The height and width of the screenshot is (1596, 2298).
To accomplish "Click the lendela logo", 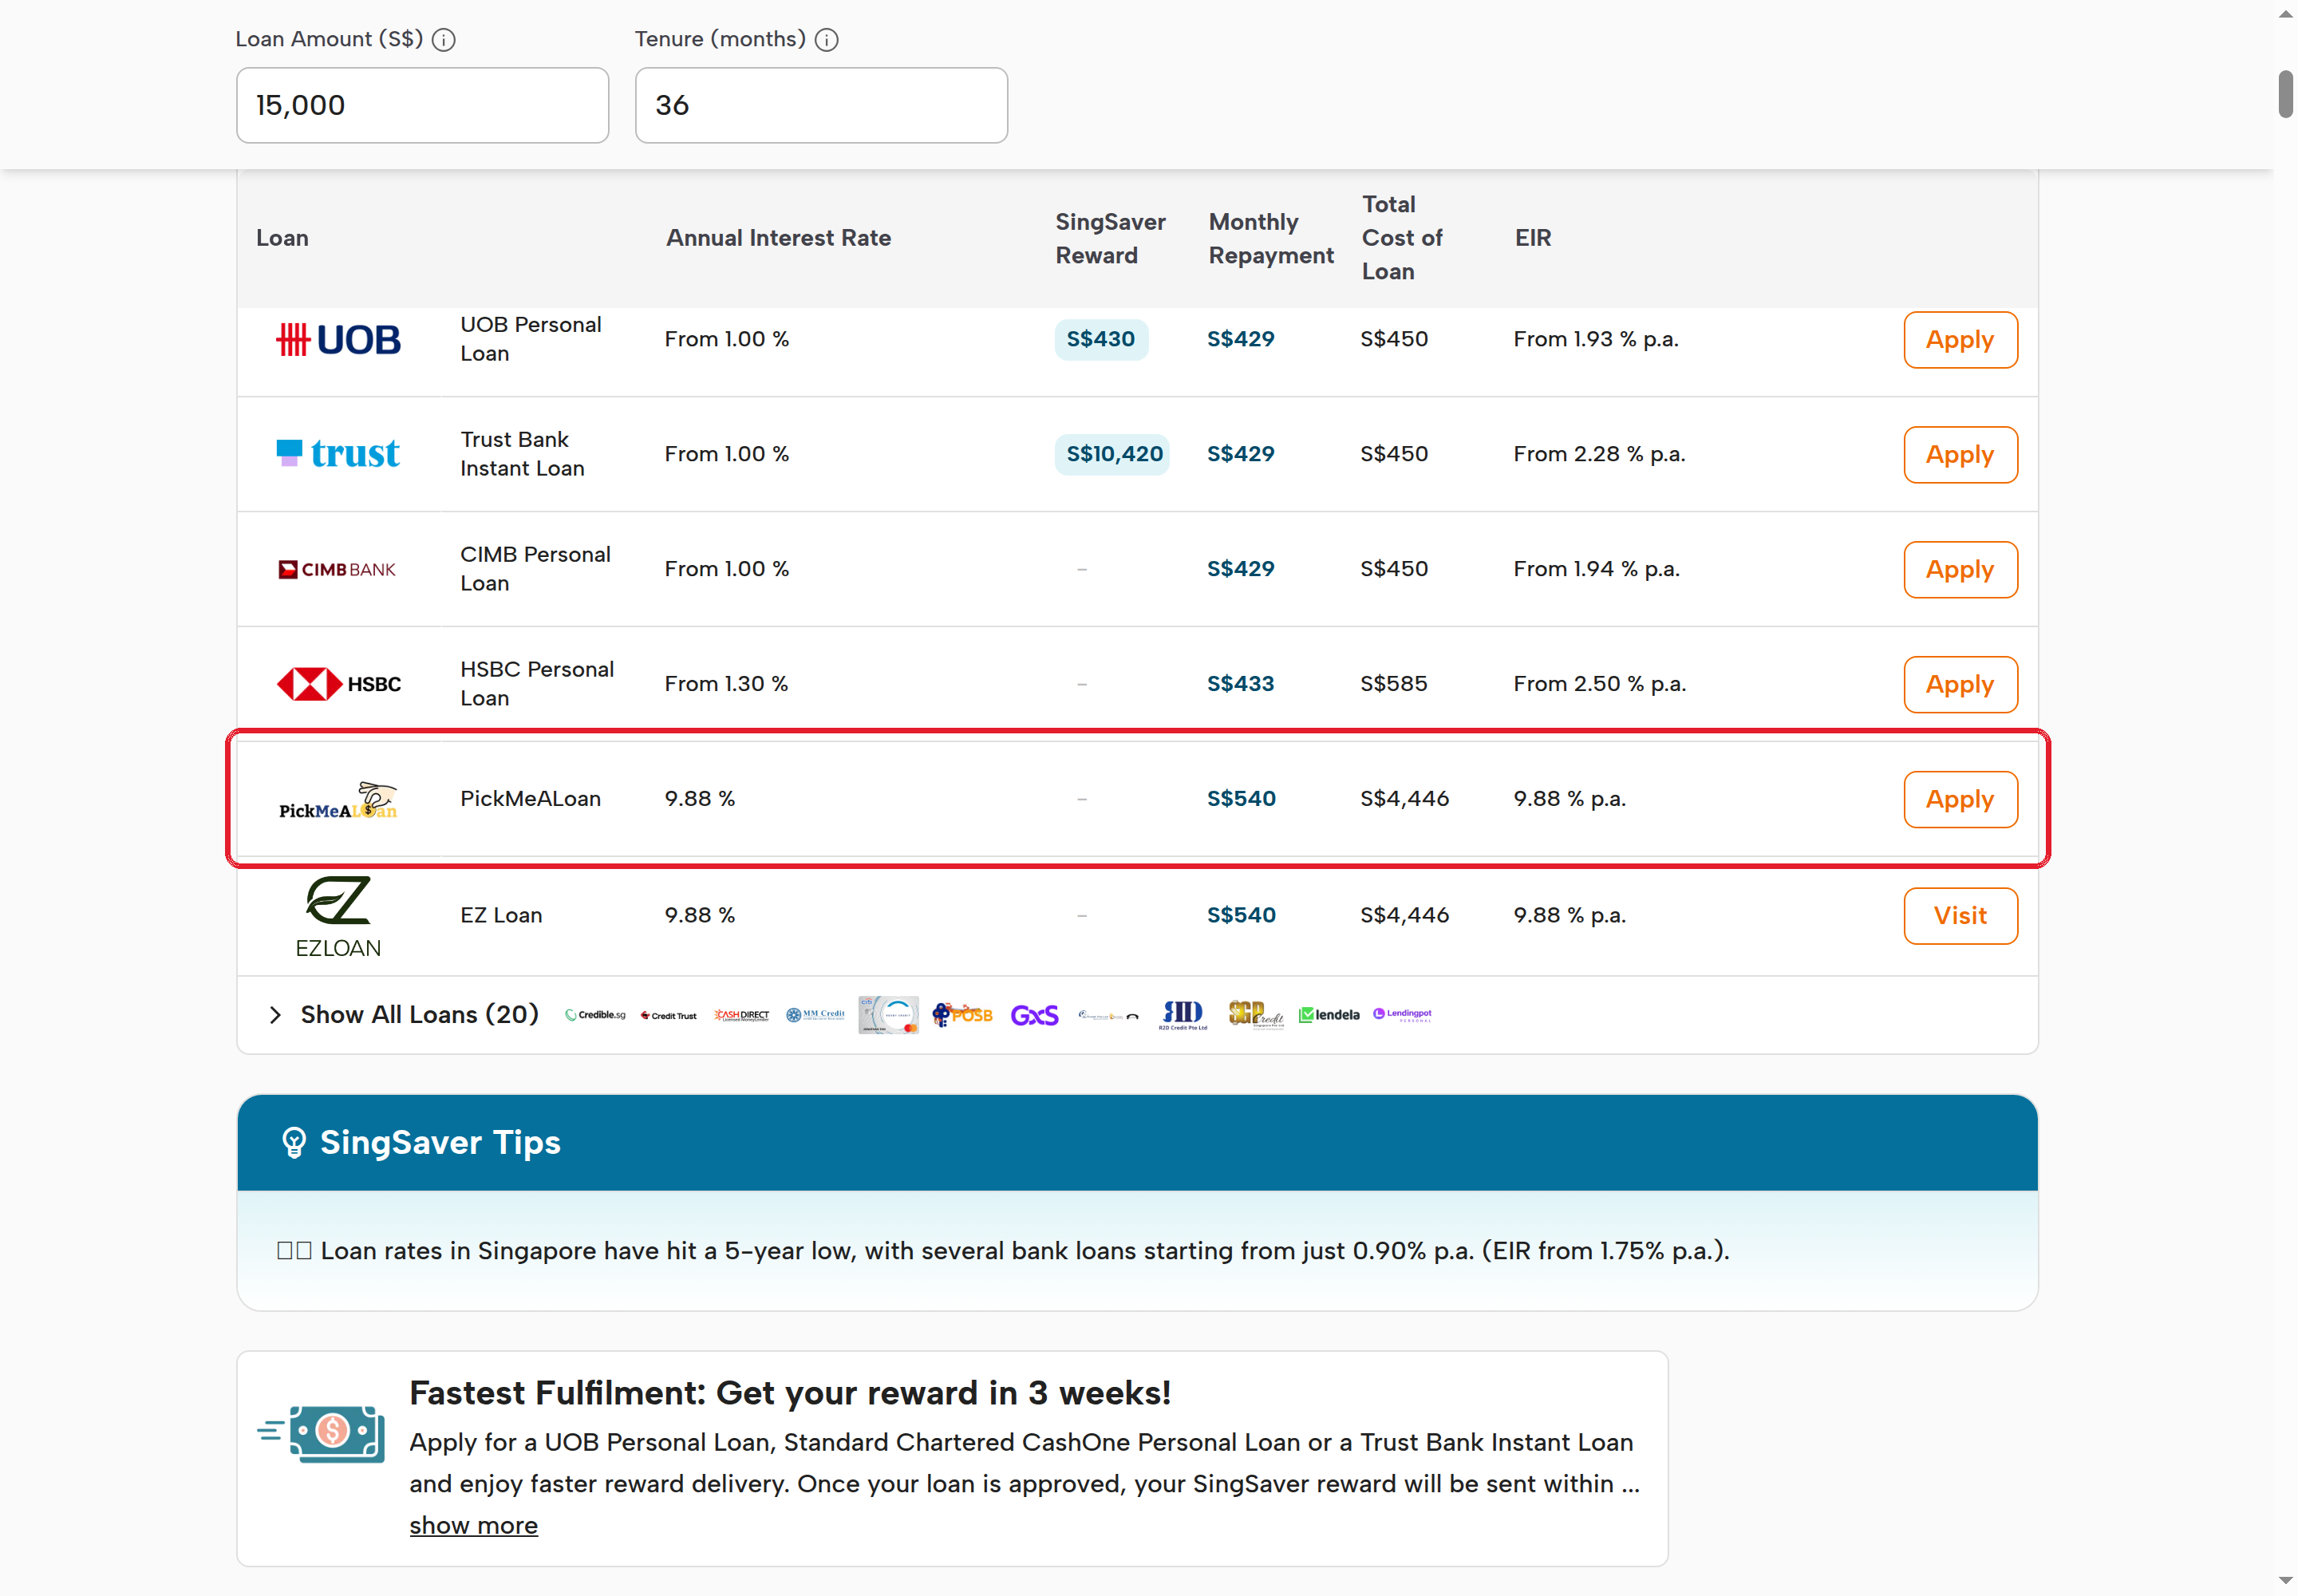I will pyautogui.click(x=1329, y=1015).
